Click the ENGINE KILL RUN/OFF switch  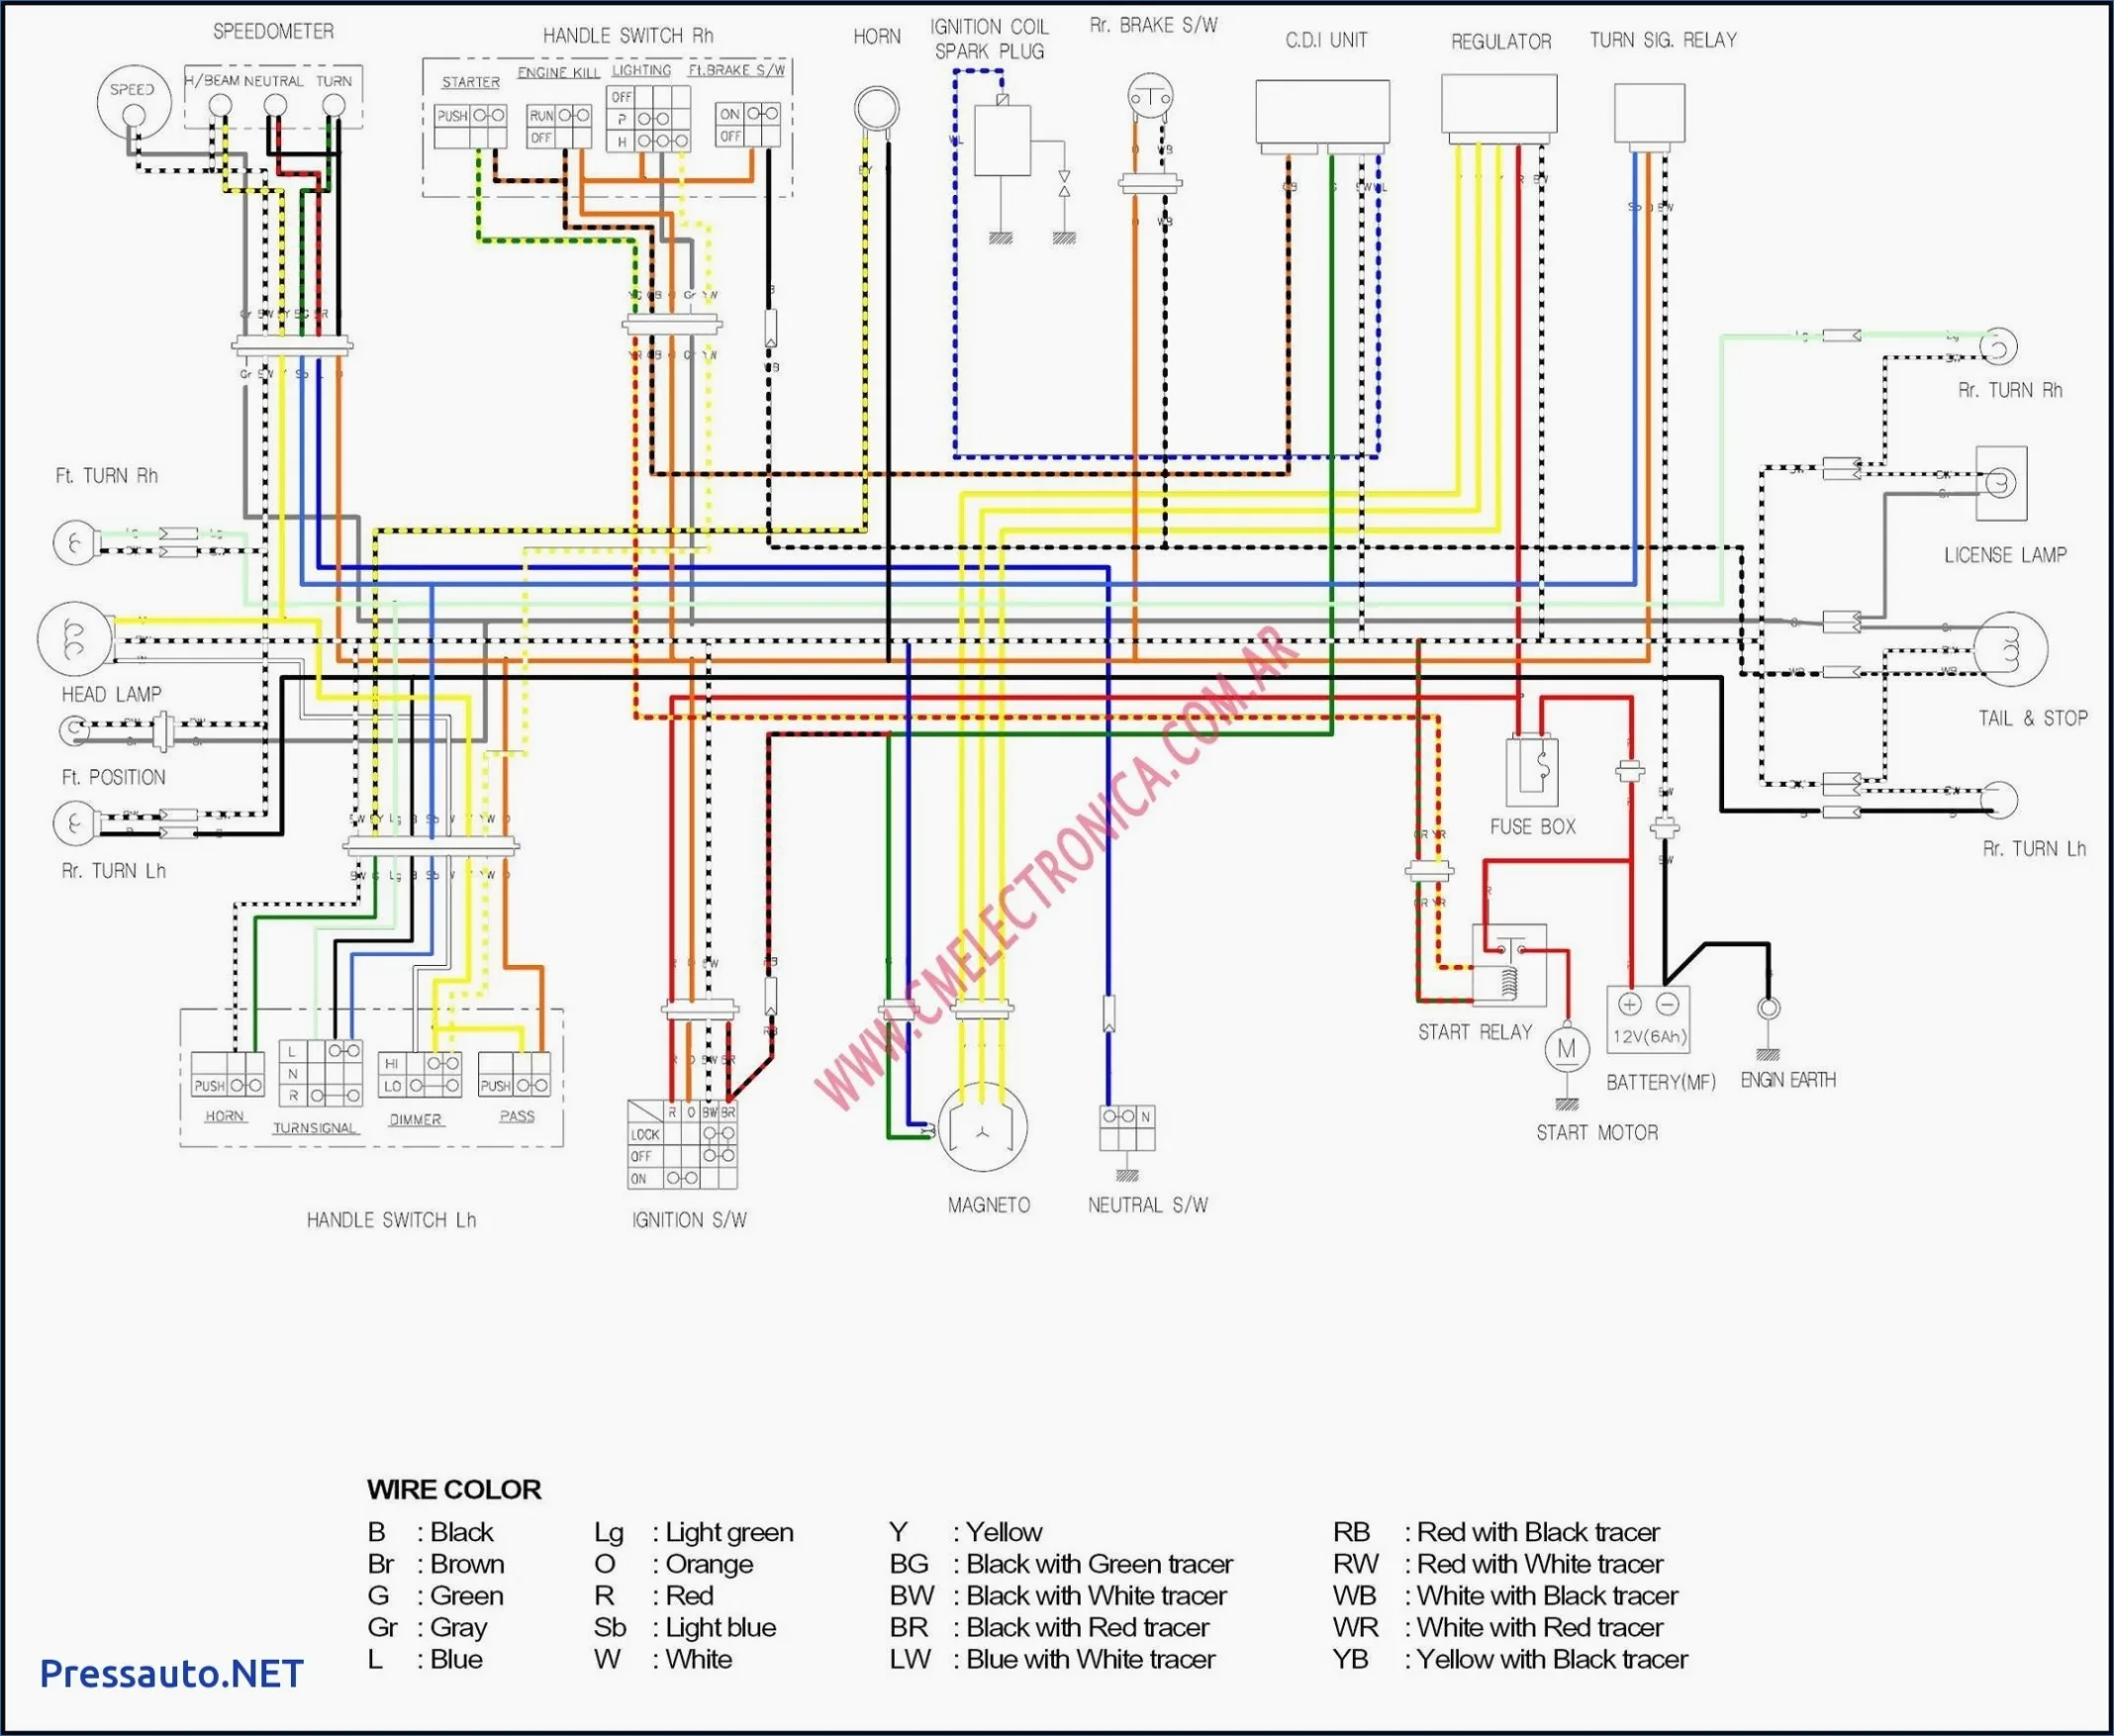pos(559,127)
